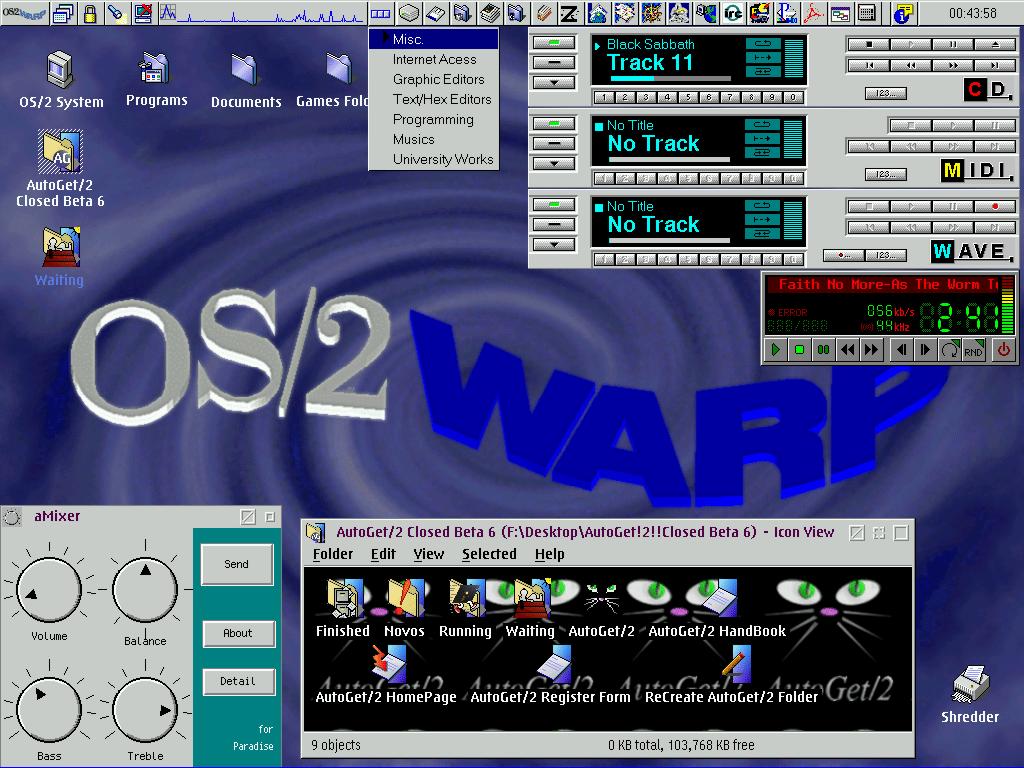Open the Acrobat PDF icon in toolbar
Image resolution: width=1024 pixels, height=768 pixels.
813,13
